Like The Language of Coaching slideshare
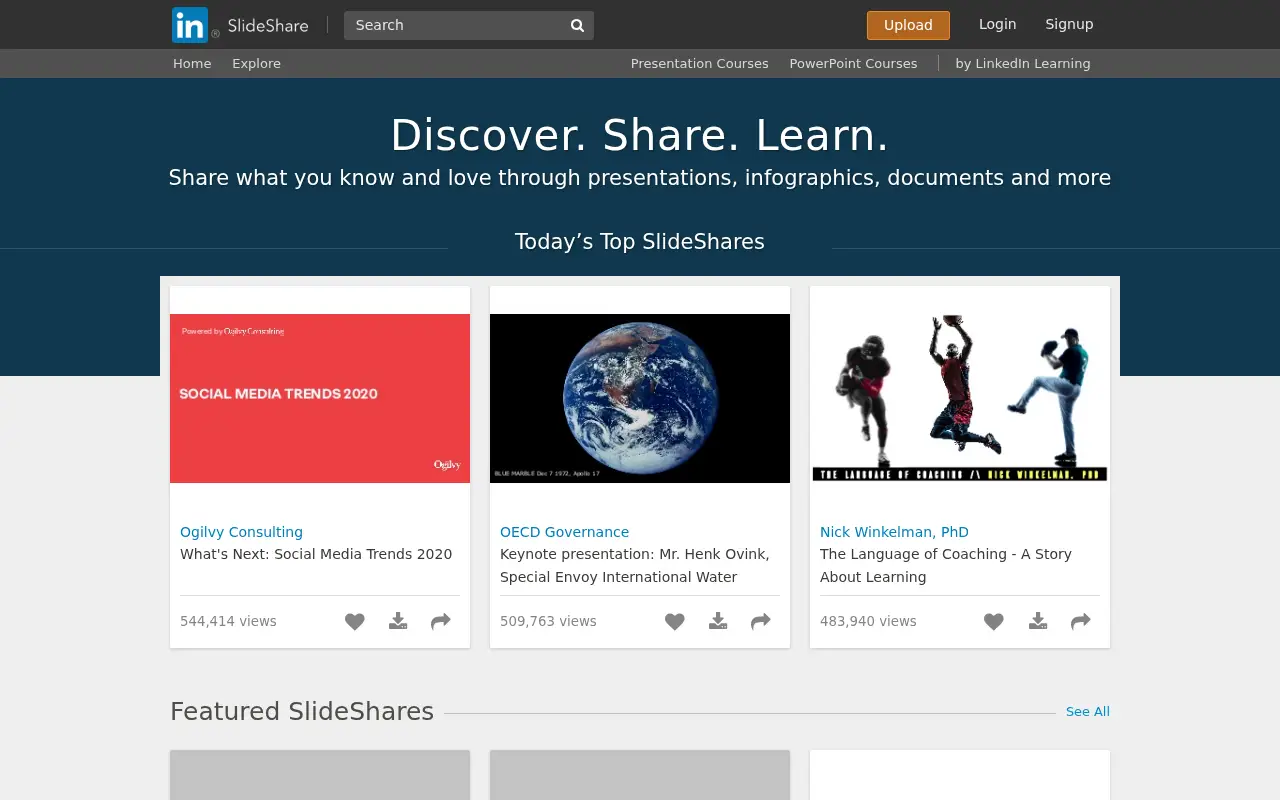1280x800 pixels. point(994,621)
